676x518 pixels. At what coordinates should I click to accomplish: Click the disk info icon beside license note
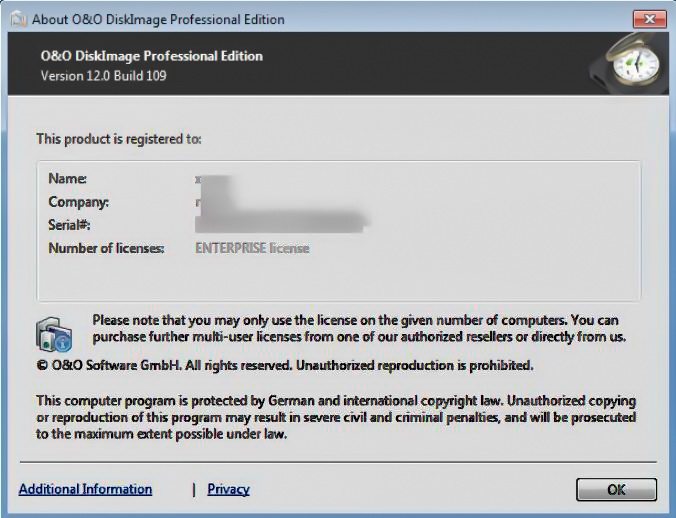click(x=53, y=334)
